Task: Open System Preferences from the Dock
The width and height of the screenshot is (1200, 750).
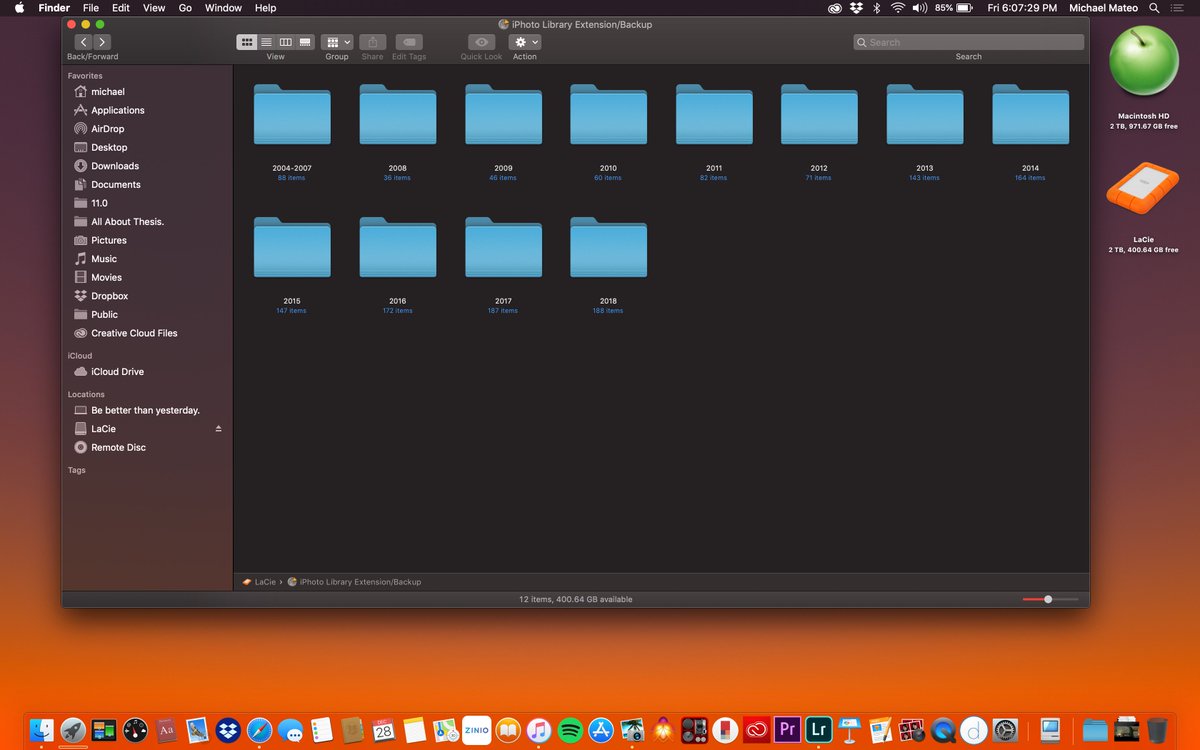Action: pos(1004,729)
